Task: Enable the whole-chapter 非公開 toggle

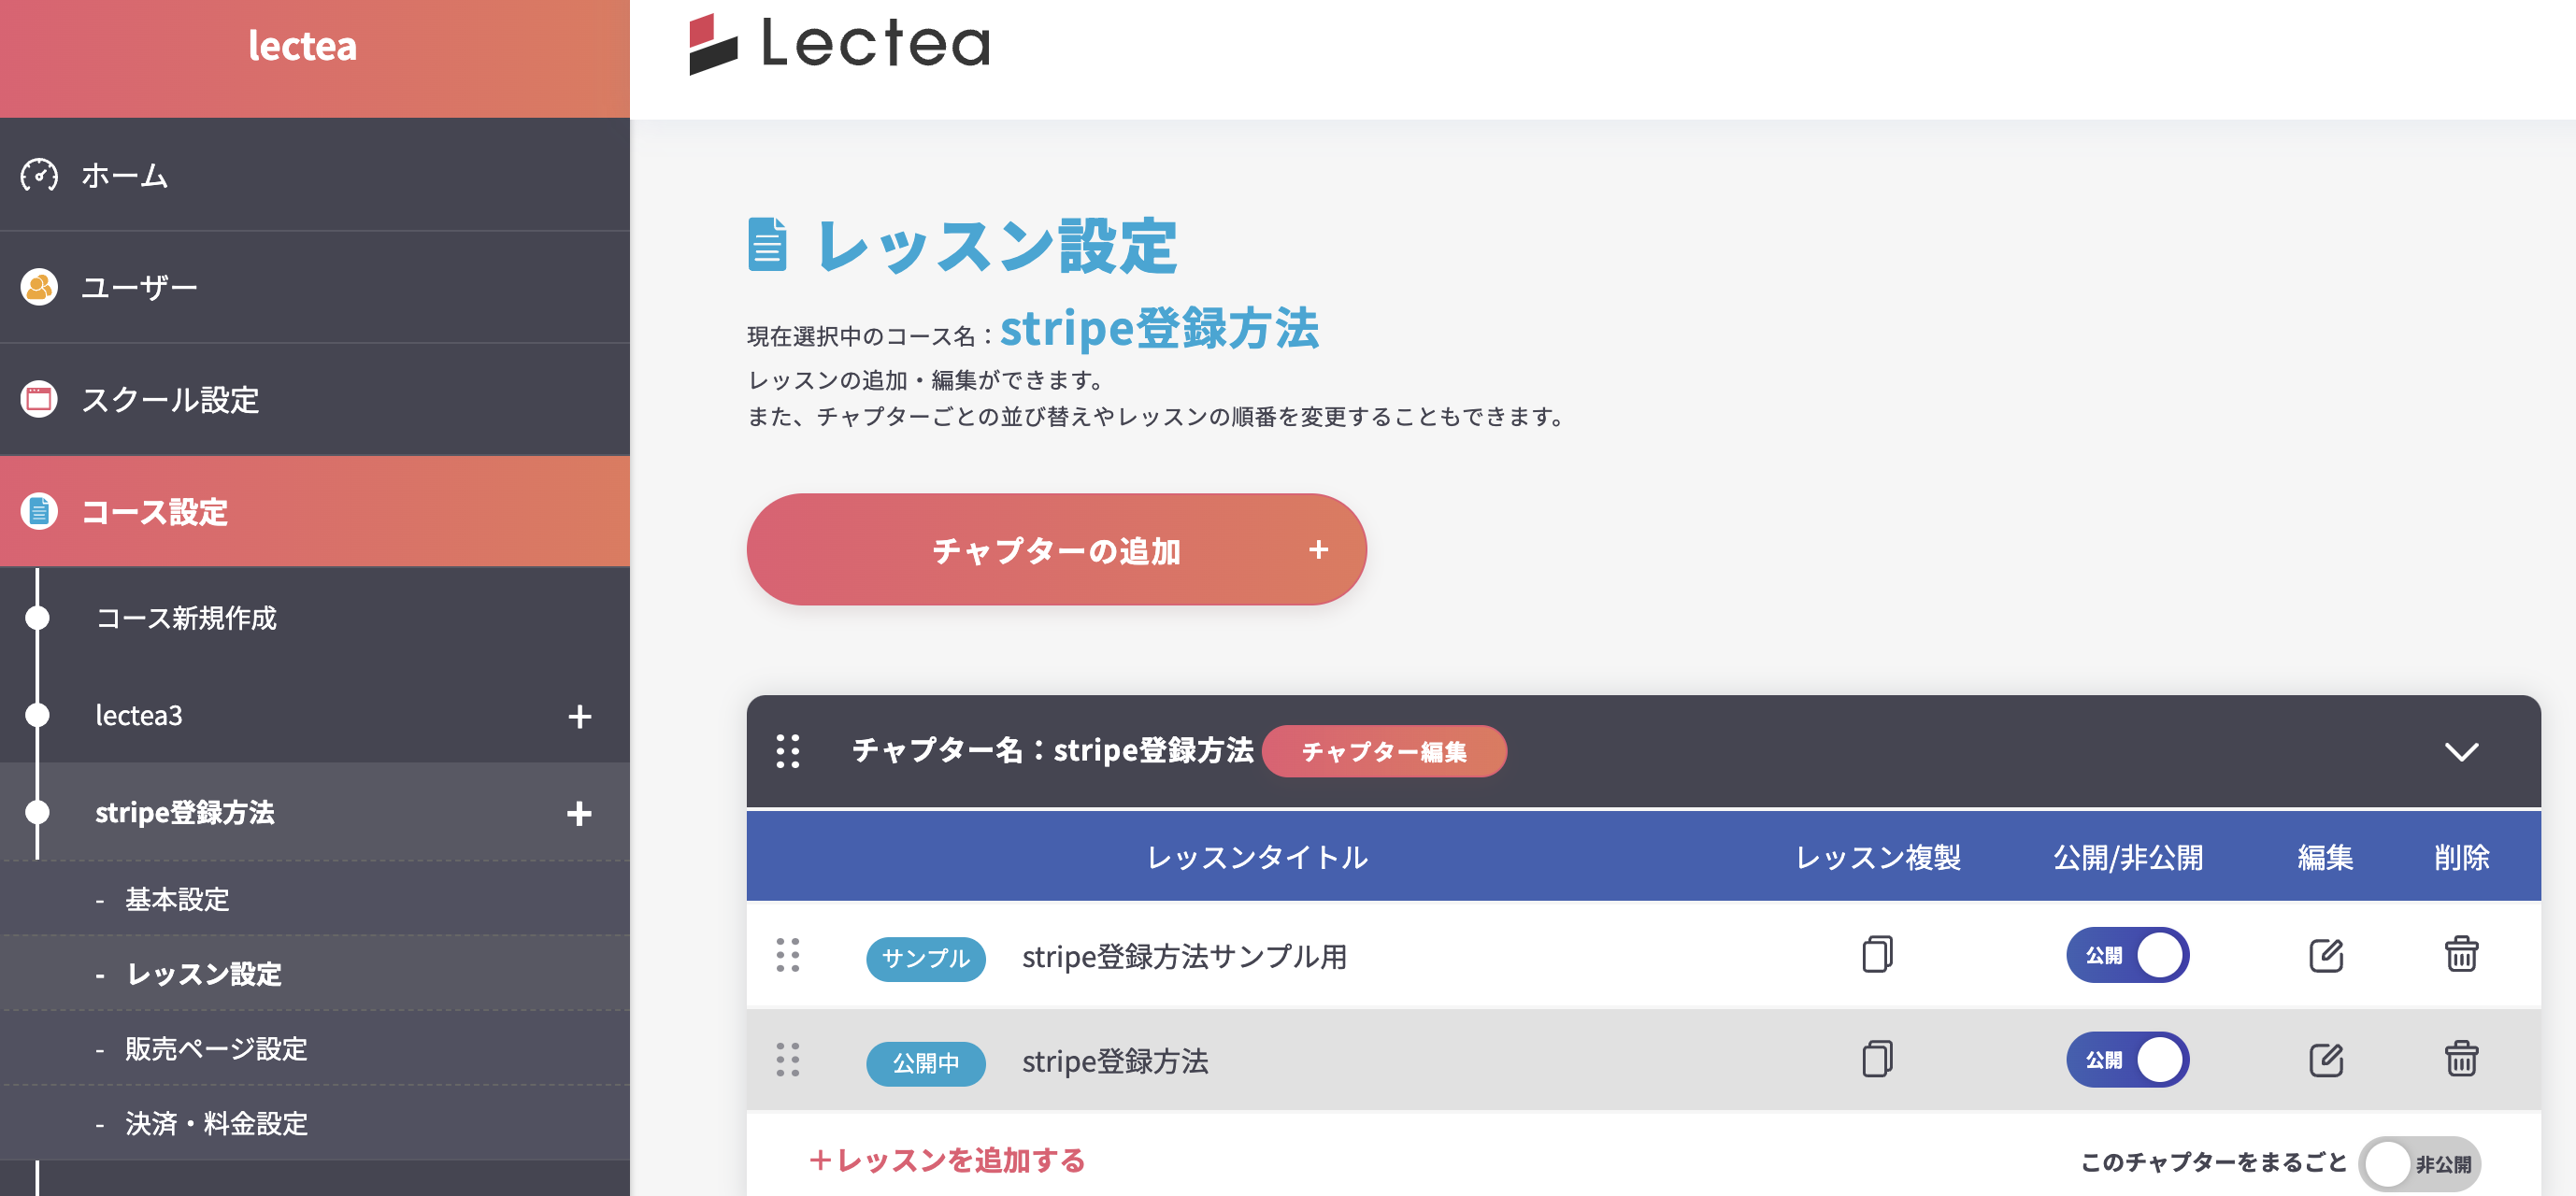Action: pos(2418,1163)
